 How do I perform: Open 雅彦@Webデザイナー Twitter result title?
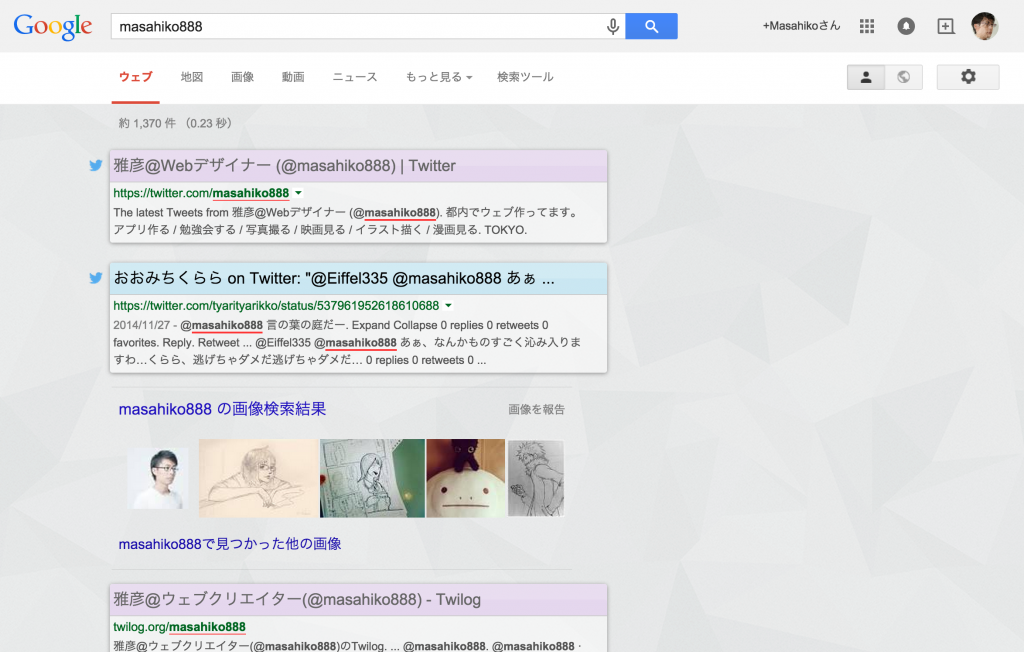coord(284,166)
